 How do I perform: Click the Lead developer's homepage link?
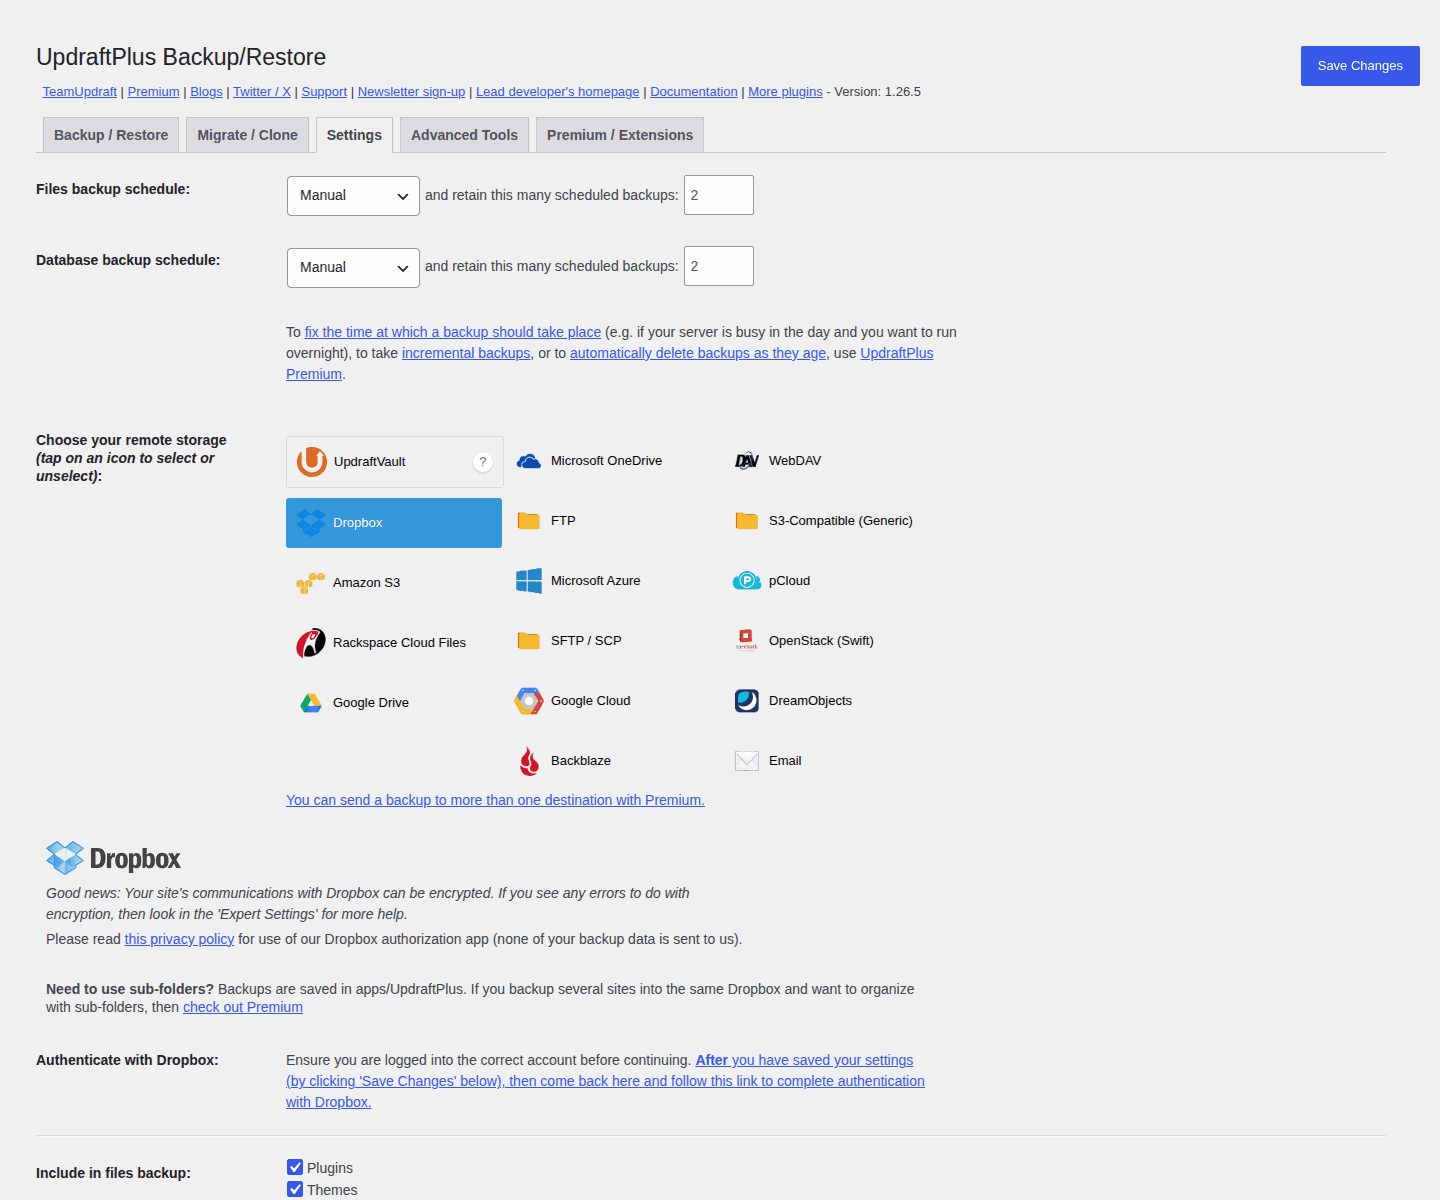tap(558, 92)
